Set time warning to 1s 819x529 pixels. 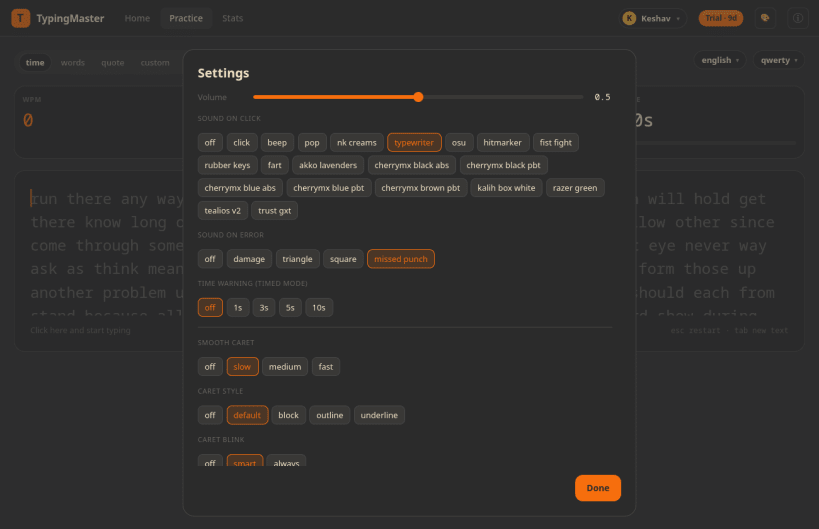tap(238, 308)
